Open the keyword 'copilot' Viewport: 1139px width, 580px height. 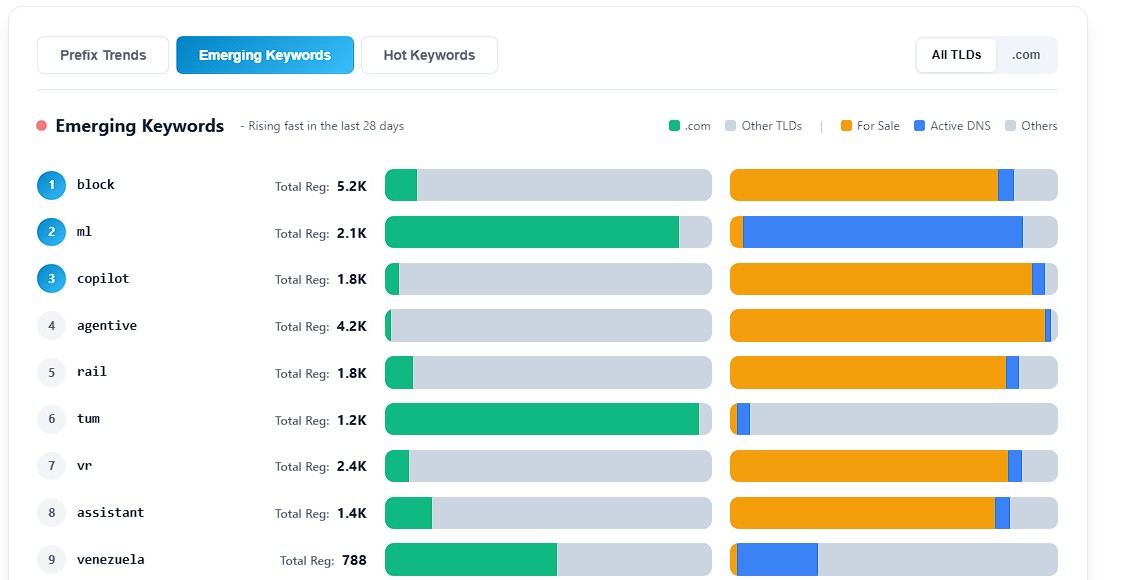pos(103,278)
